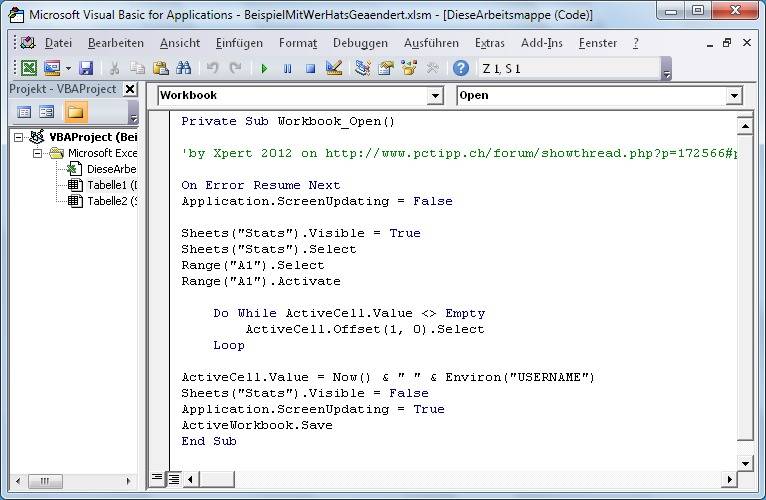Toggle folders view in the Project panel
The width and height of the screenshot is (766, 500).
(76, 112)
